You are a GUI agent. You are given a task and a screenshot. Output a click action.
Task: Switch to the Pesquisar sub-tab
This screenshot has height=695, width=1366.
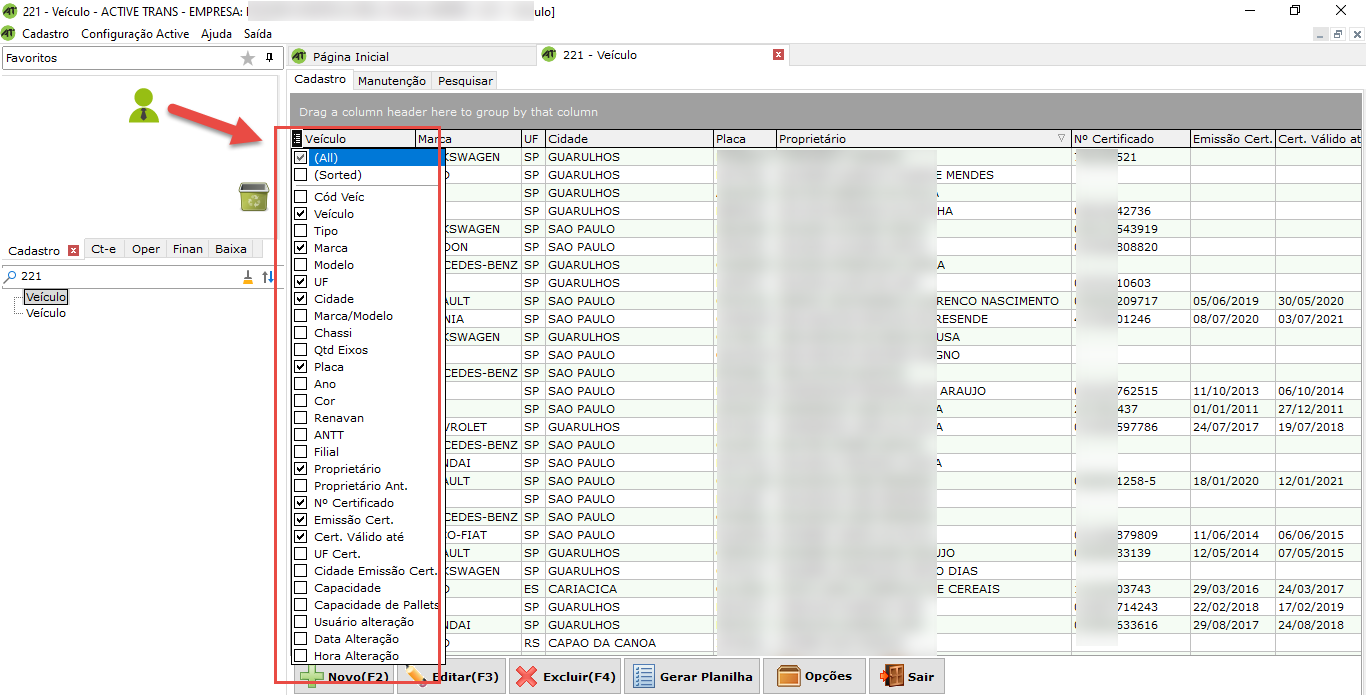[465, 81]
